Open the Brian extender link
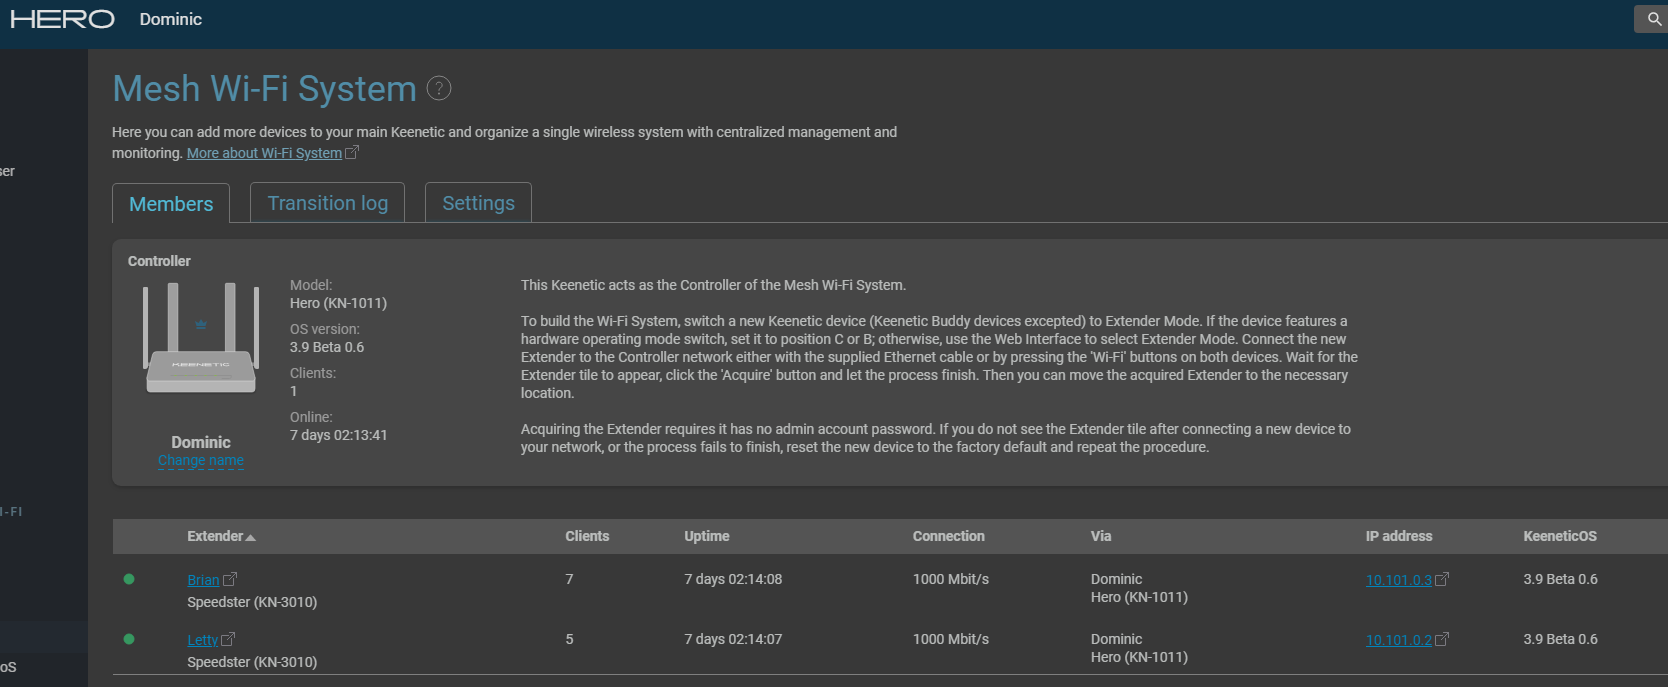Screen dimensions: 1668x687 (x=203, y=580)
